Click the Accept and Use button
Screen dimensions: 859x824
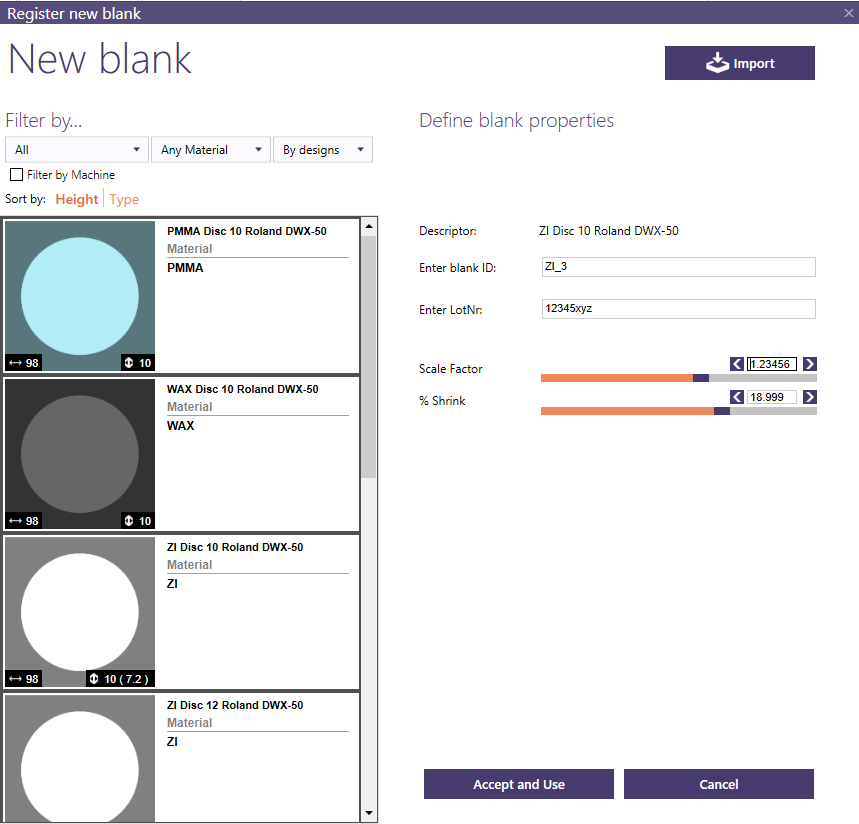[519, 784]
